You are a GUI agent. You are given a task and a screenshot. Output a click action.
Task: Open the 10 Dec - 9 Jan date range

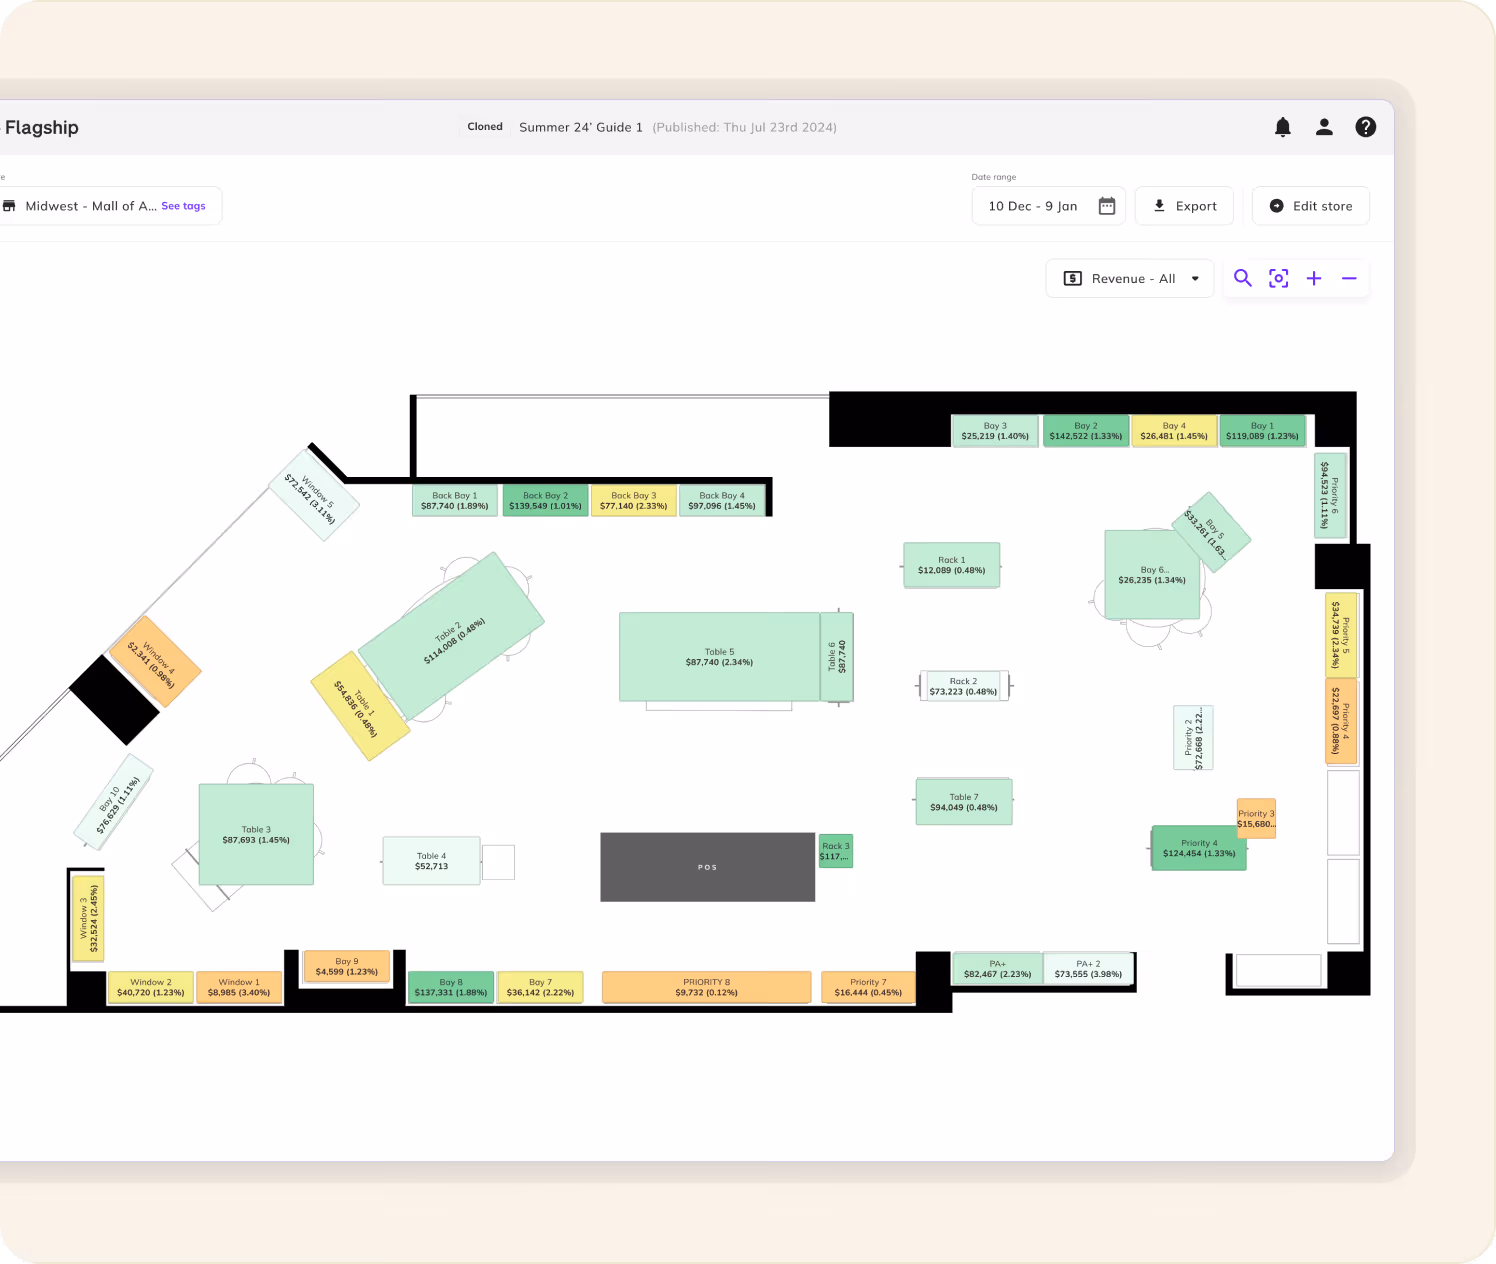(1048, 206)
